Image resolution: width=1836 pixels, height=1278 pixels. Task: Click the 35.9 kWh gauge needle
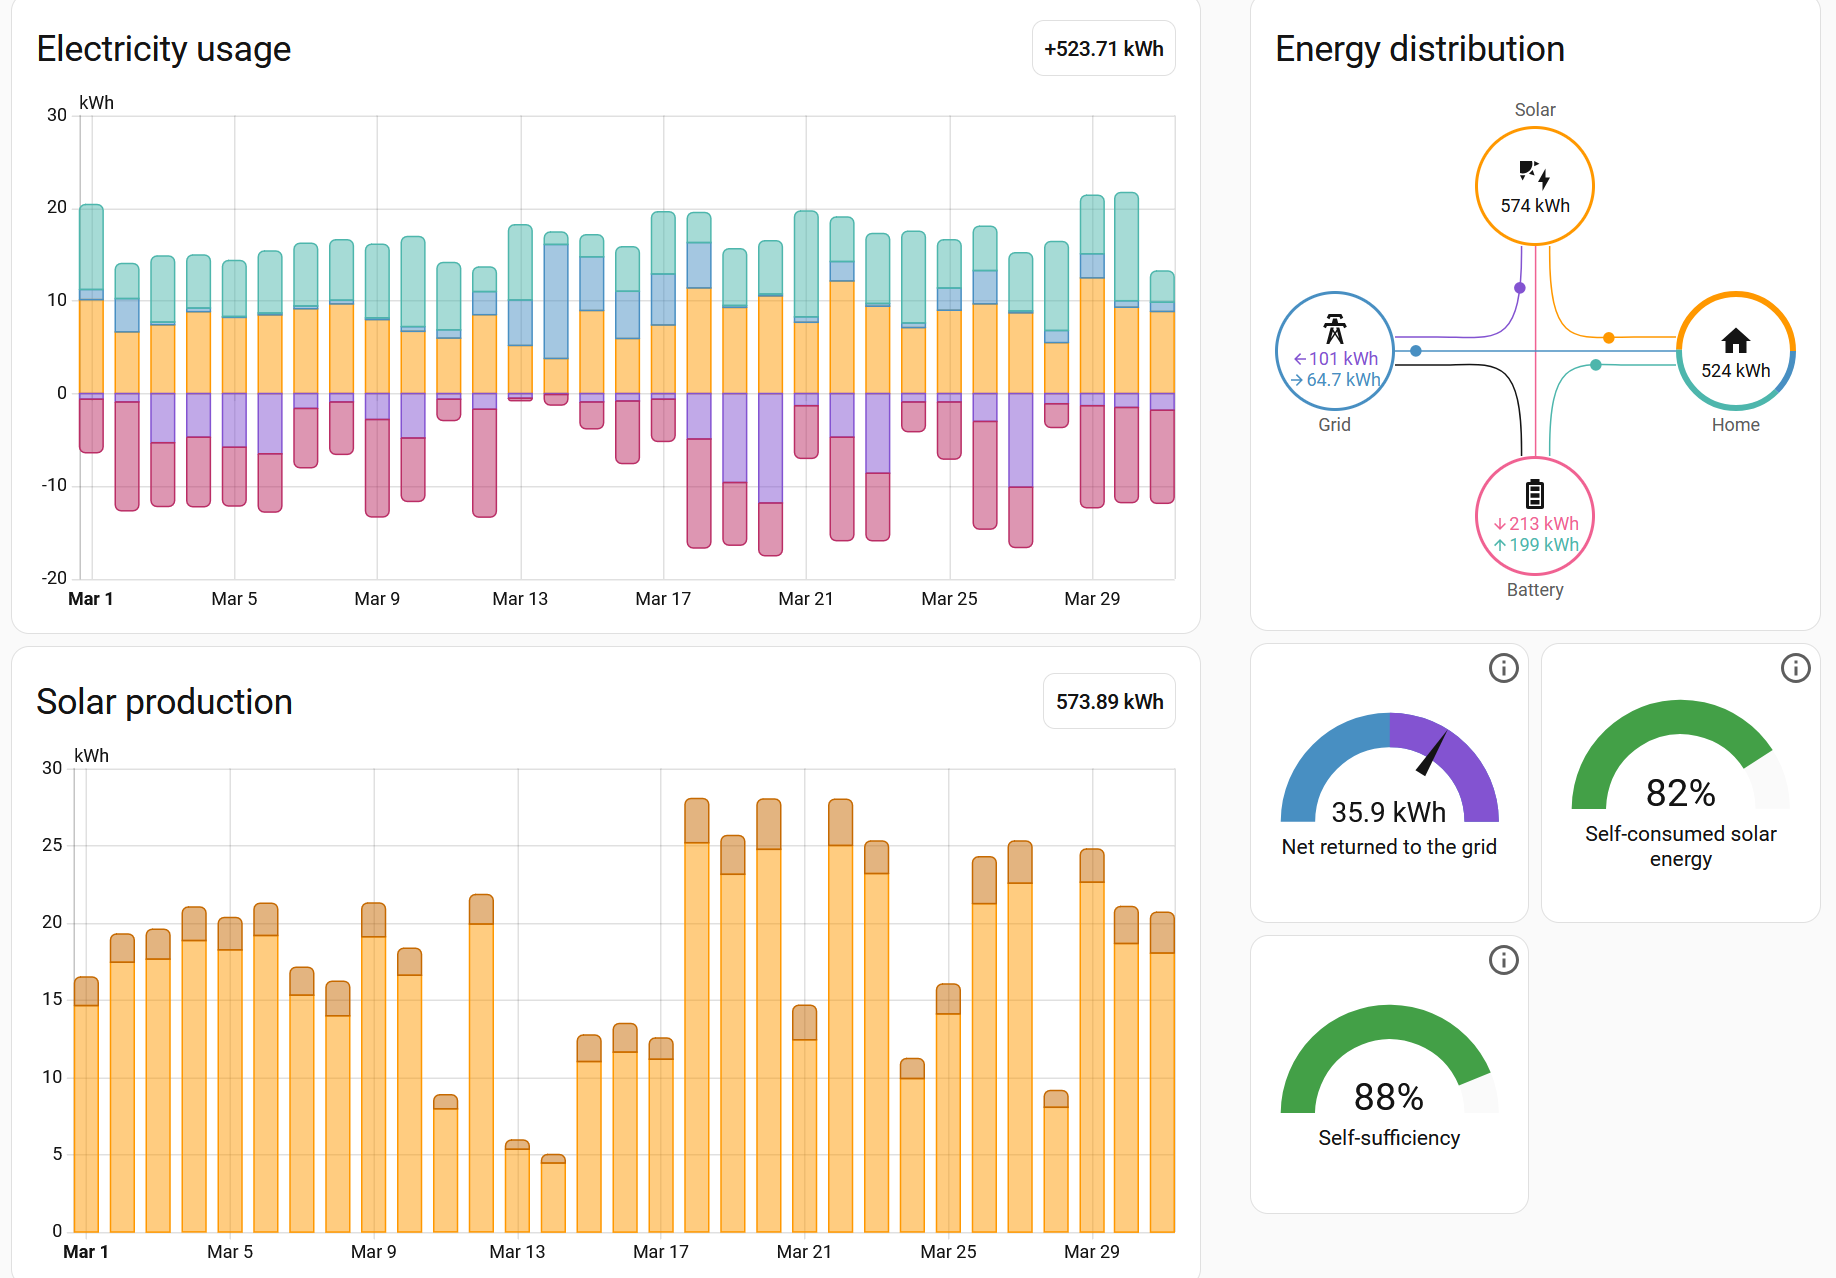[1432, 754]
